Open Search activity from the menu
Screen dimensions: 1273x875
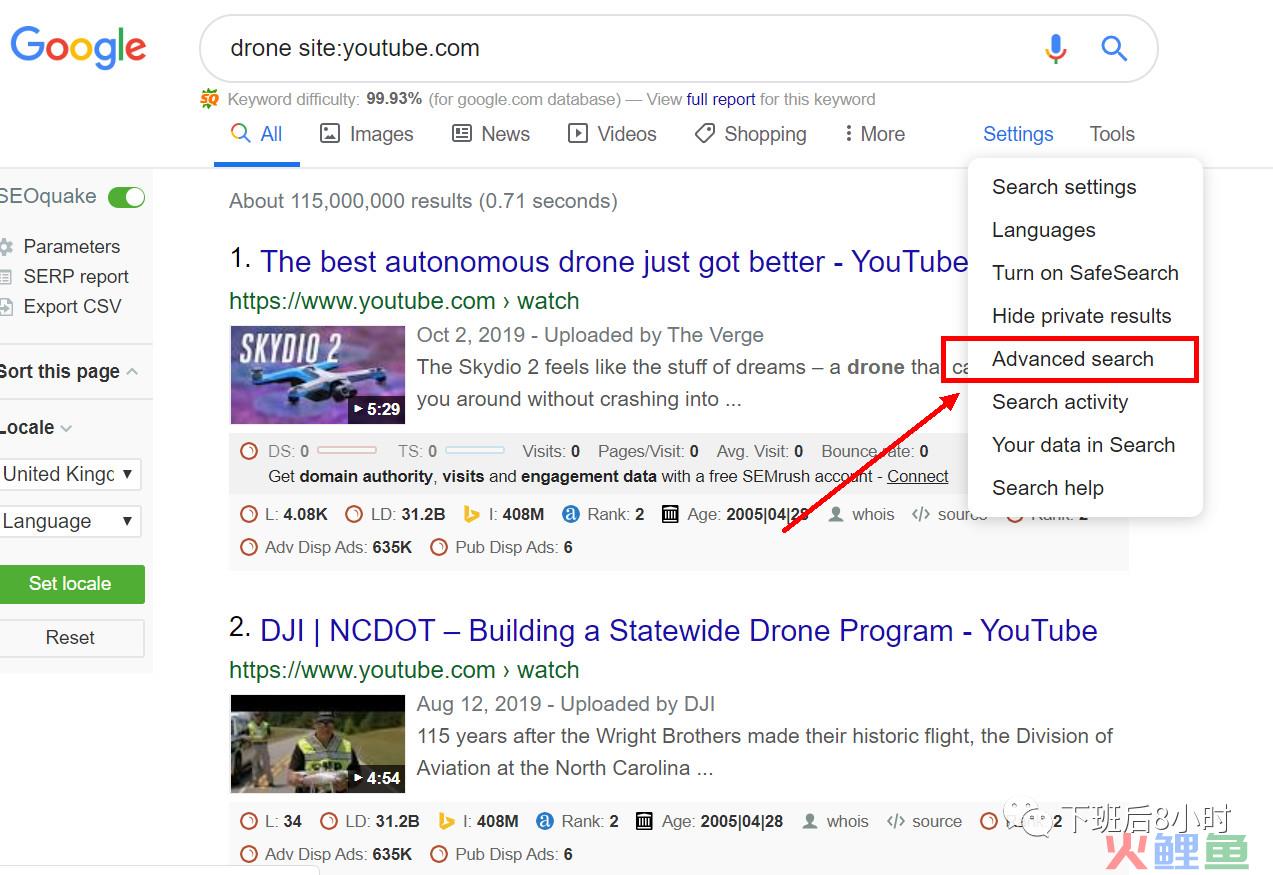pos(1060,402)
